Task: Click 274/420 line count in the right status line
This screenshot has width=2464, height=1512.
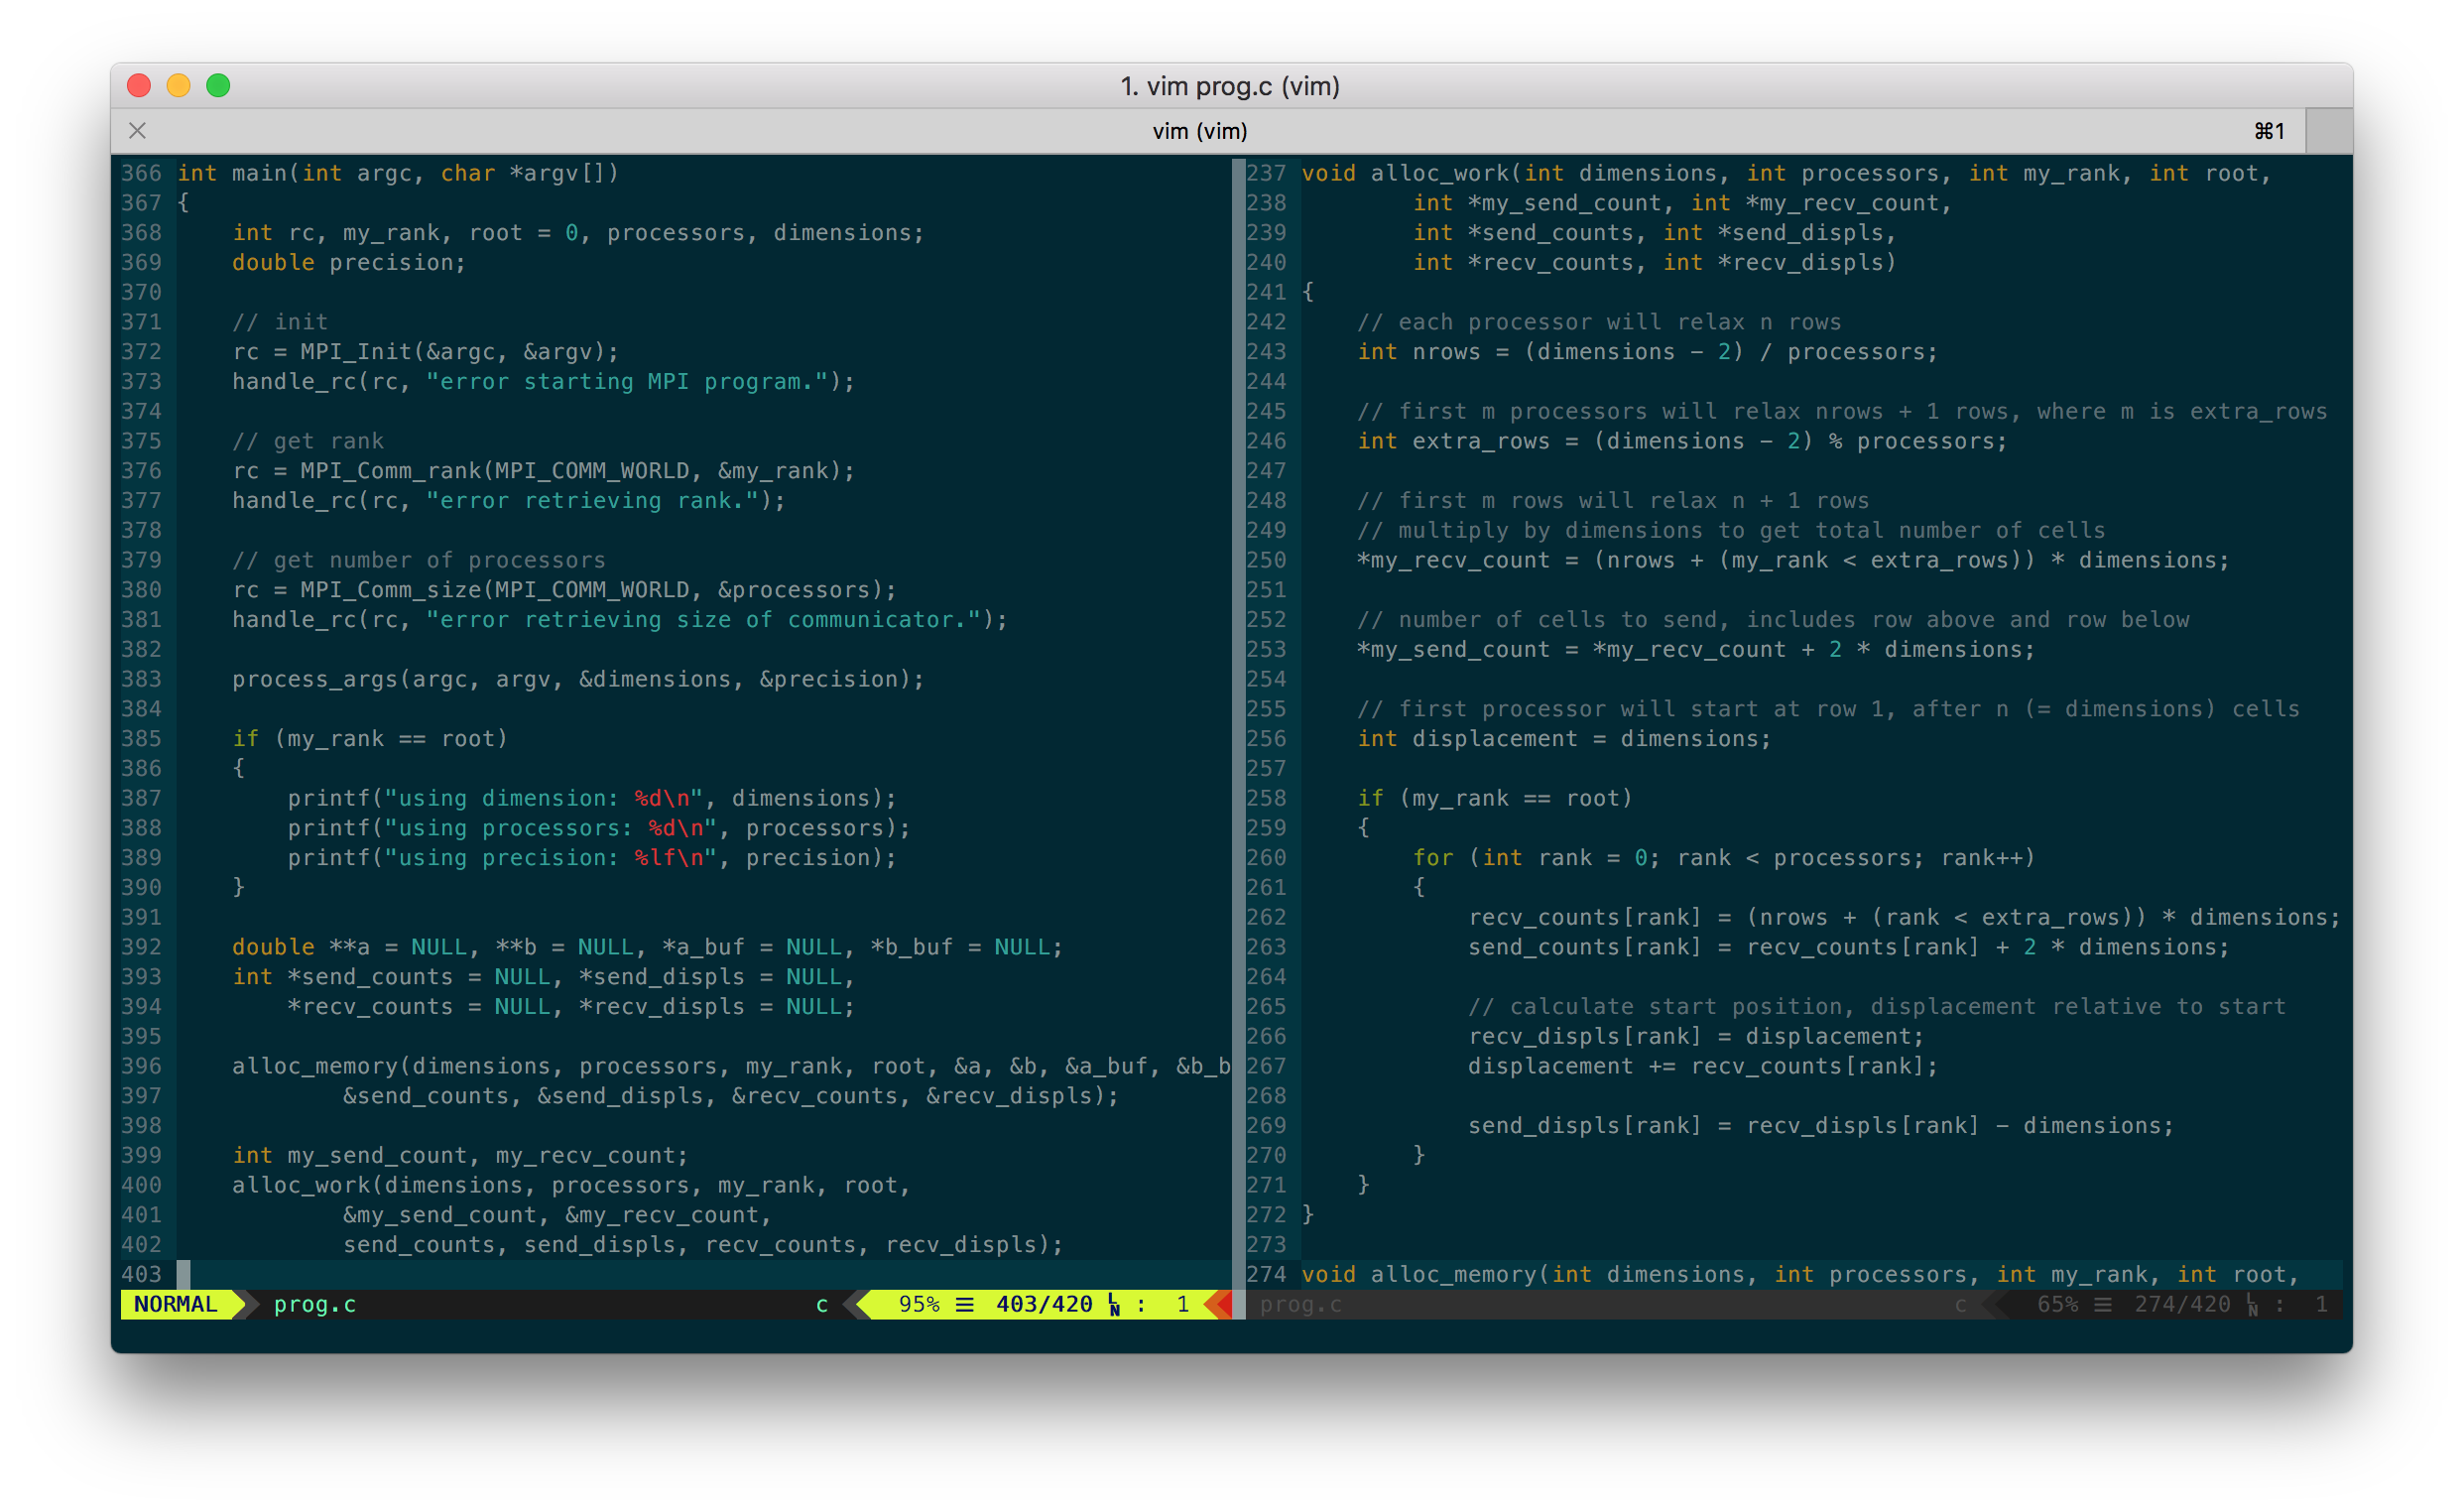Action: (2182, 1304)
